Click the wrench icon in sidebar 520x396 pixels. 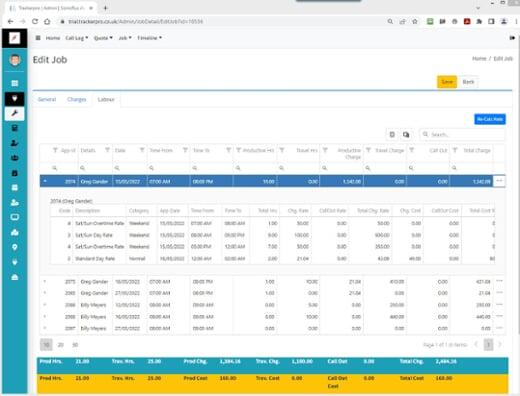coord(14,113)
